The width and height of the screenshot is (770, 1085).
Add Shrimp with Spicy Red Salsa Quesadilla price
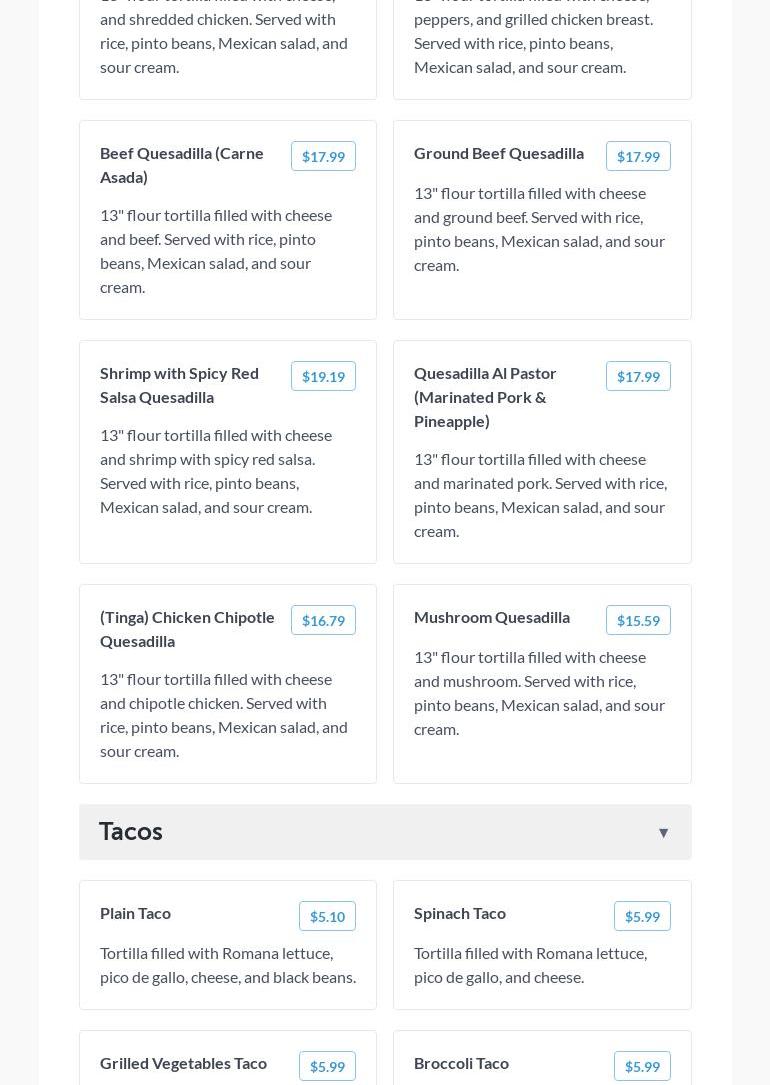323,376
